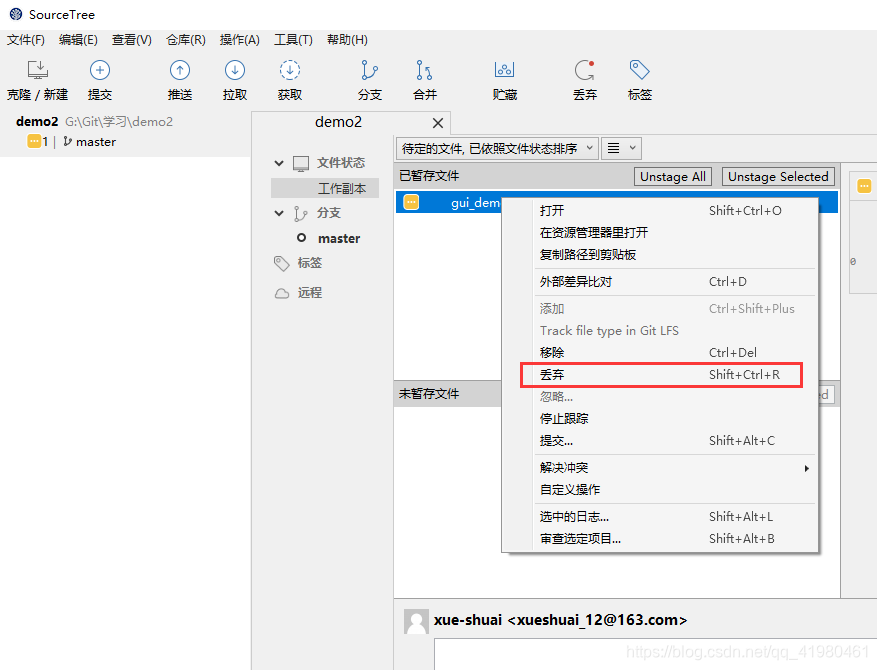
Task: Click the master branch label under demo2 bookmark
Action: pyautogui.click(x=96, y=142)
